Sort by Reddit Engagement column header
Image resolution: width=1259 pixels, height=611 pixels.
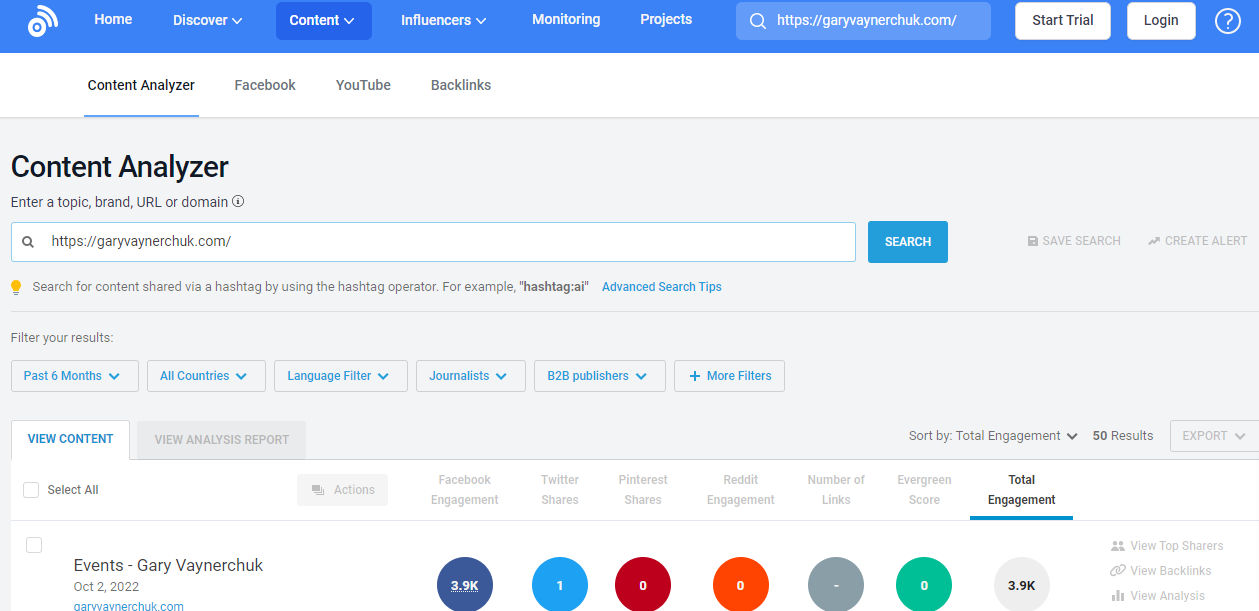741,490
